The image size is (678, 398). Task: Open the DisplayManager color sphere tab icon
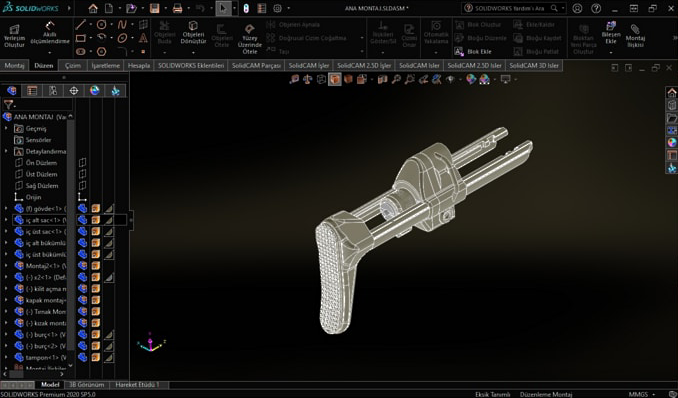(94, 90)
